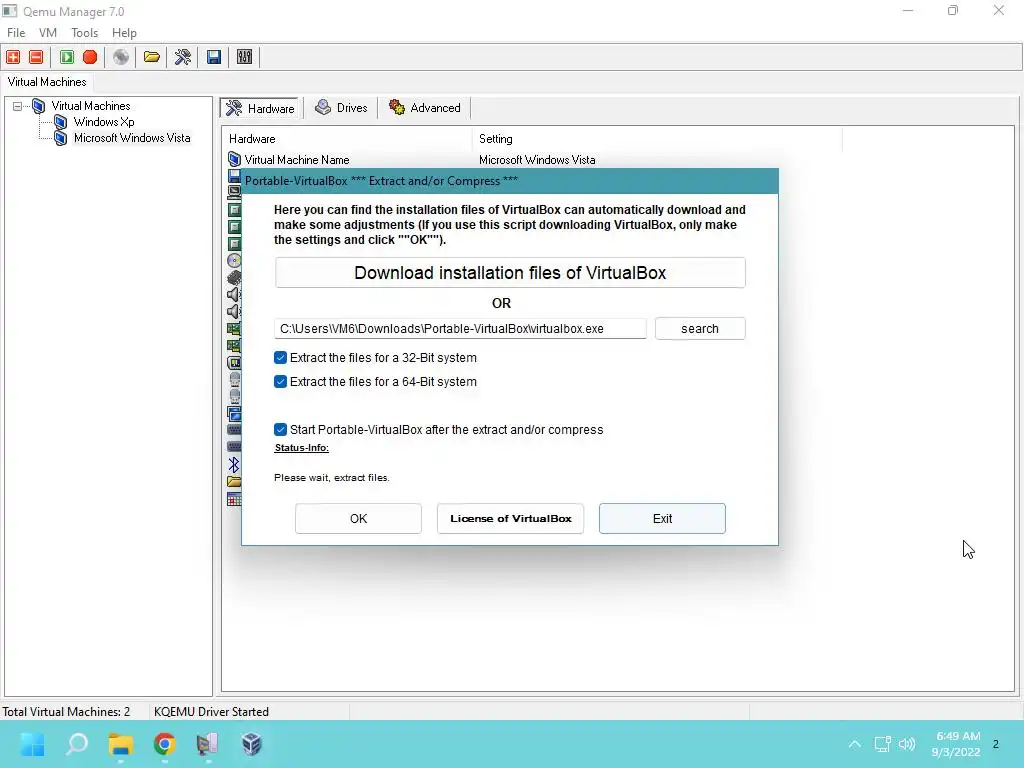This screenshot has width=1024, height=768.
Task: Click the grey globe toolbar icon
Action: click(x=121, y=57)
